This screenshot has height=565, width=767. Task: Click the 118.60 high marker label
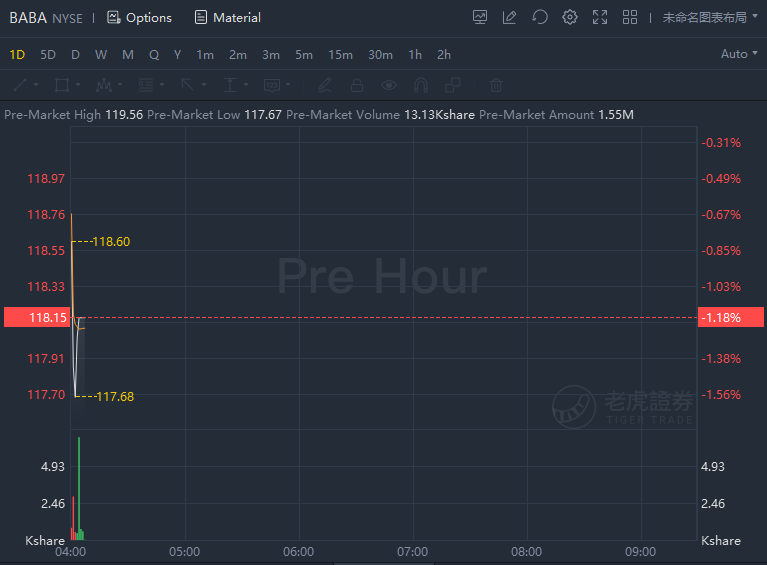[111, 242]
